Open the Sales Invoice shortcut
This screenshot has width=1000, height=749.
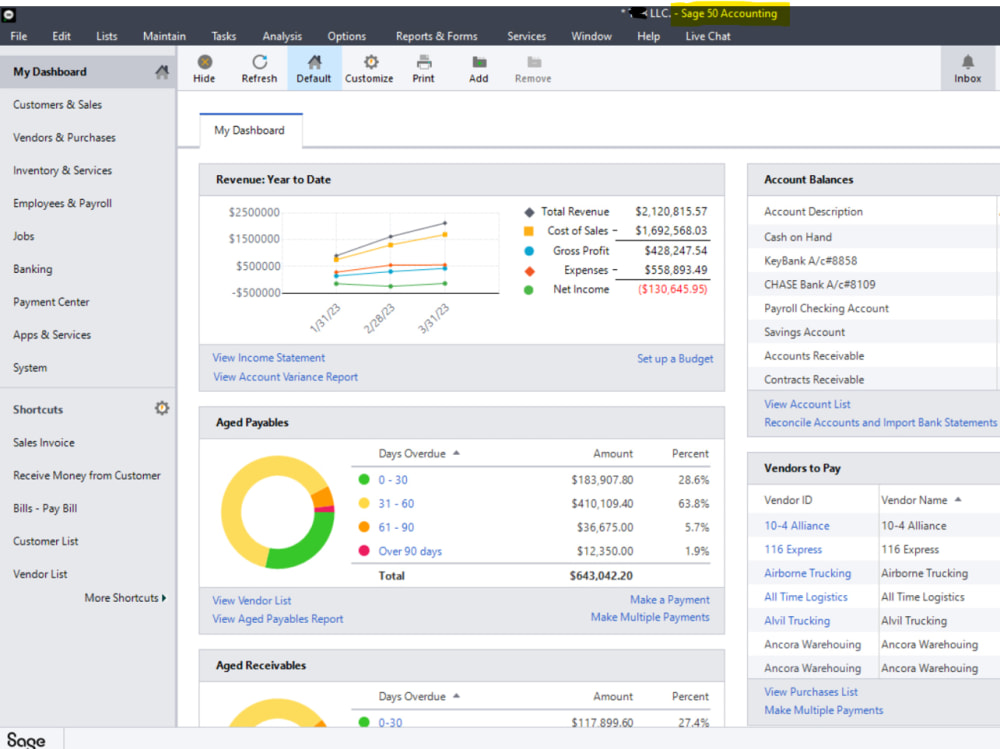44,443
